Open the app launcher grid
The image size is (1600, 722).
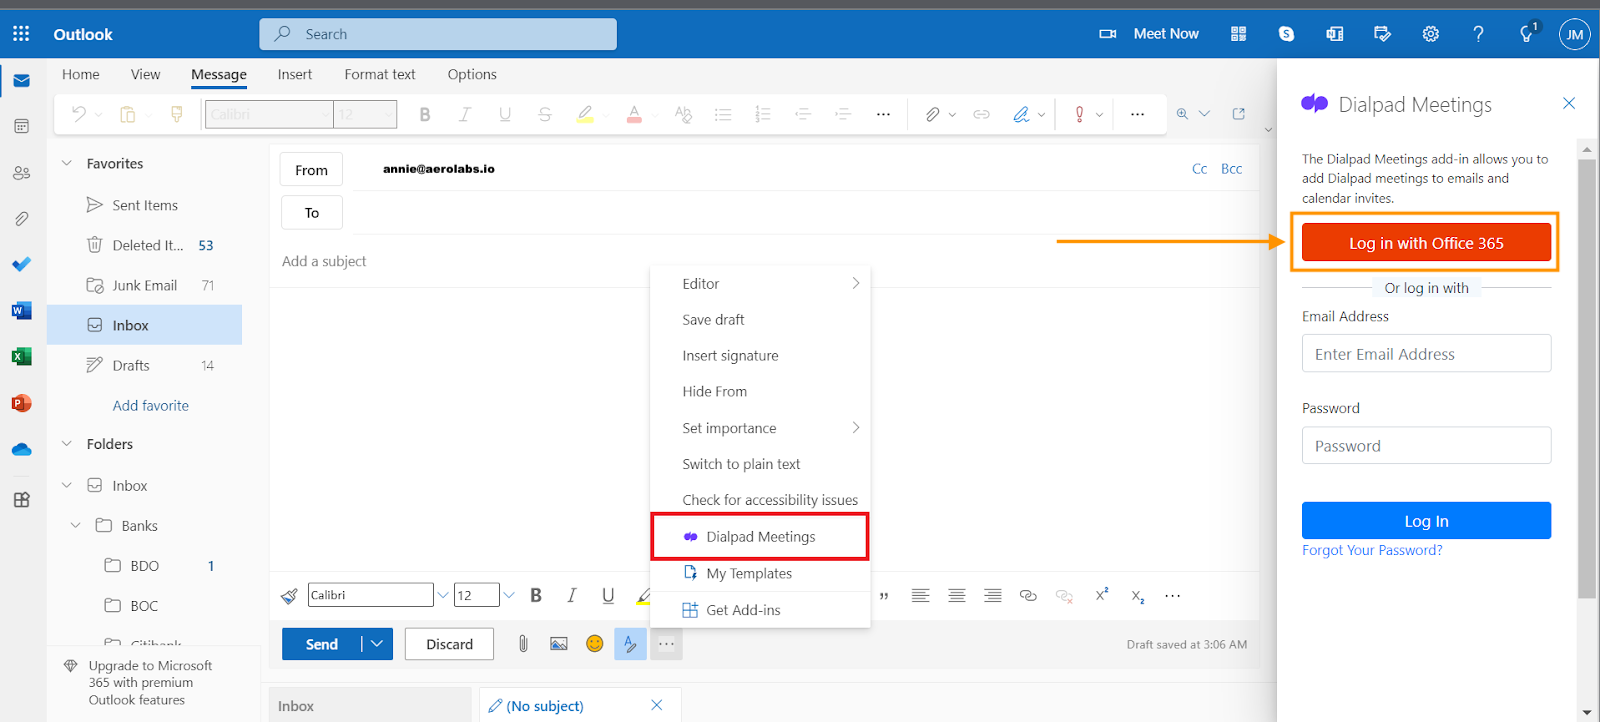[21, 34]
